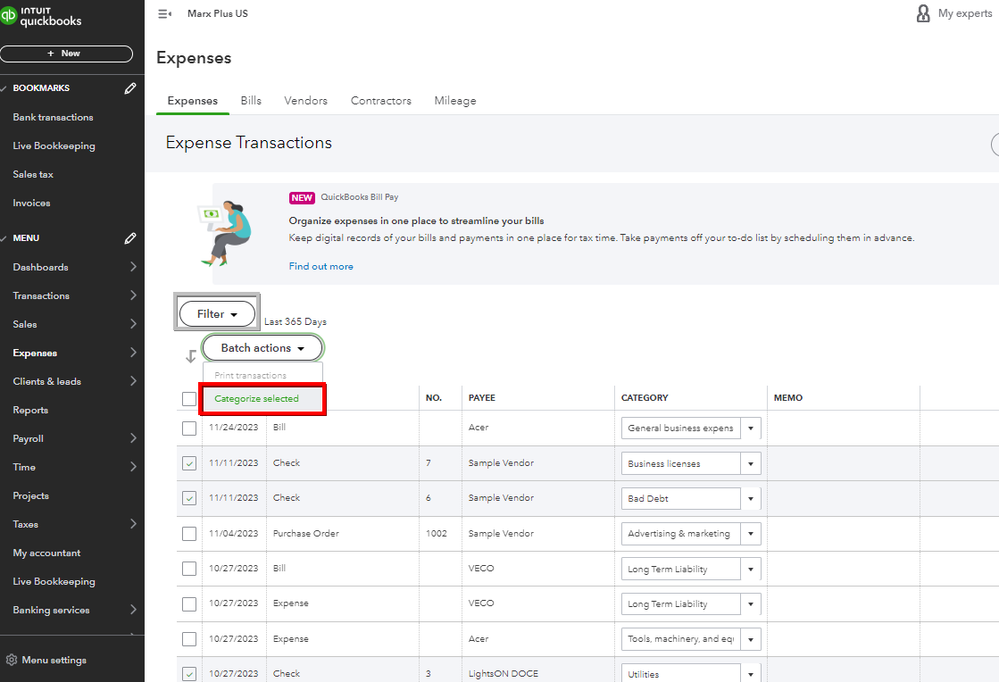Click the Find out more link
The width and height of the screenshot is (999, 682).
(x=321, y=267)
